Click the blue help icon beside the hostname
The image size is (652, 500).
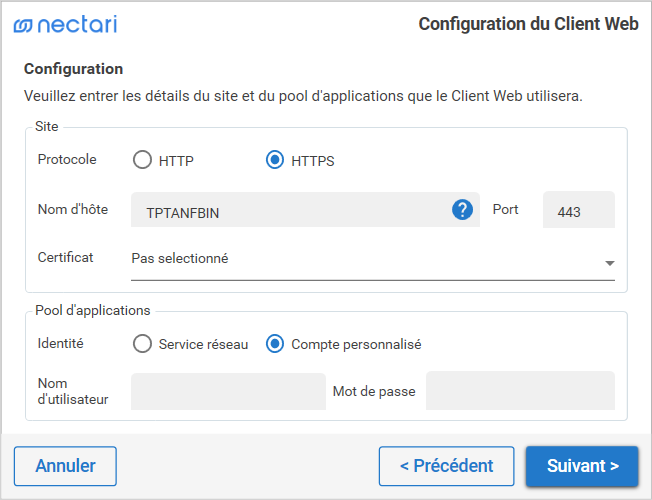461,210
